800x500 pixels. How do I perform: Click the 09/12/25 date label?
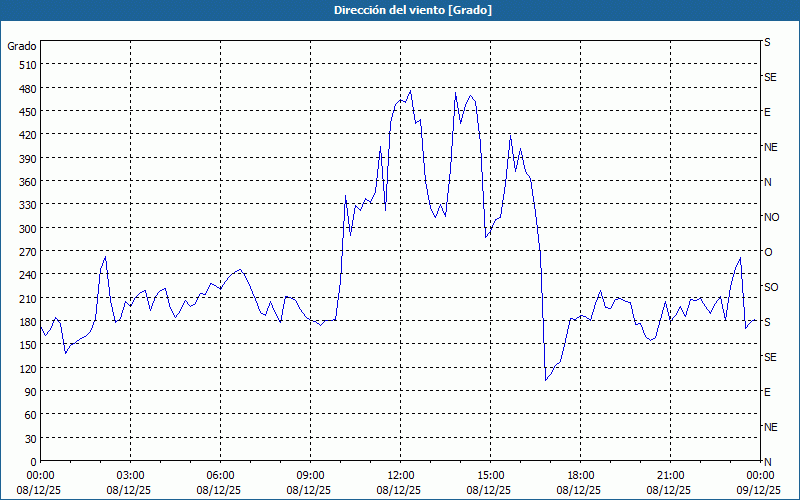tap(759, 490)
